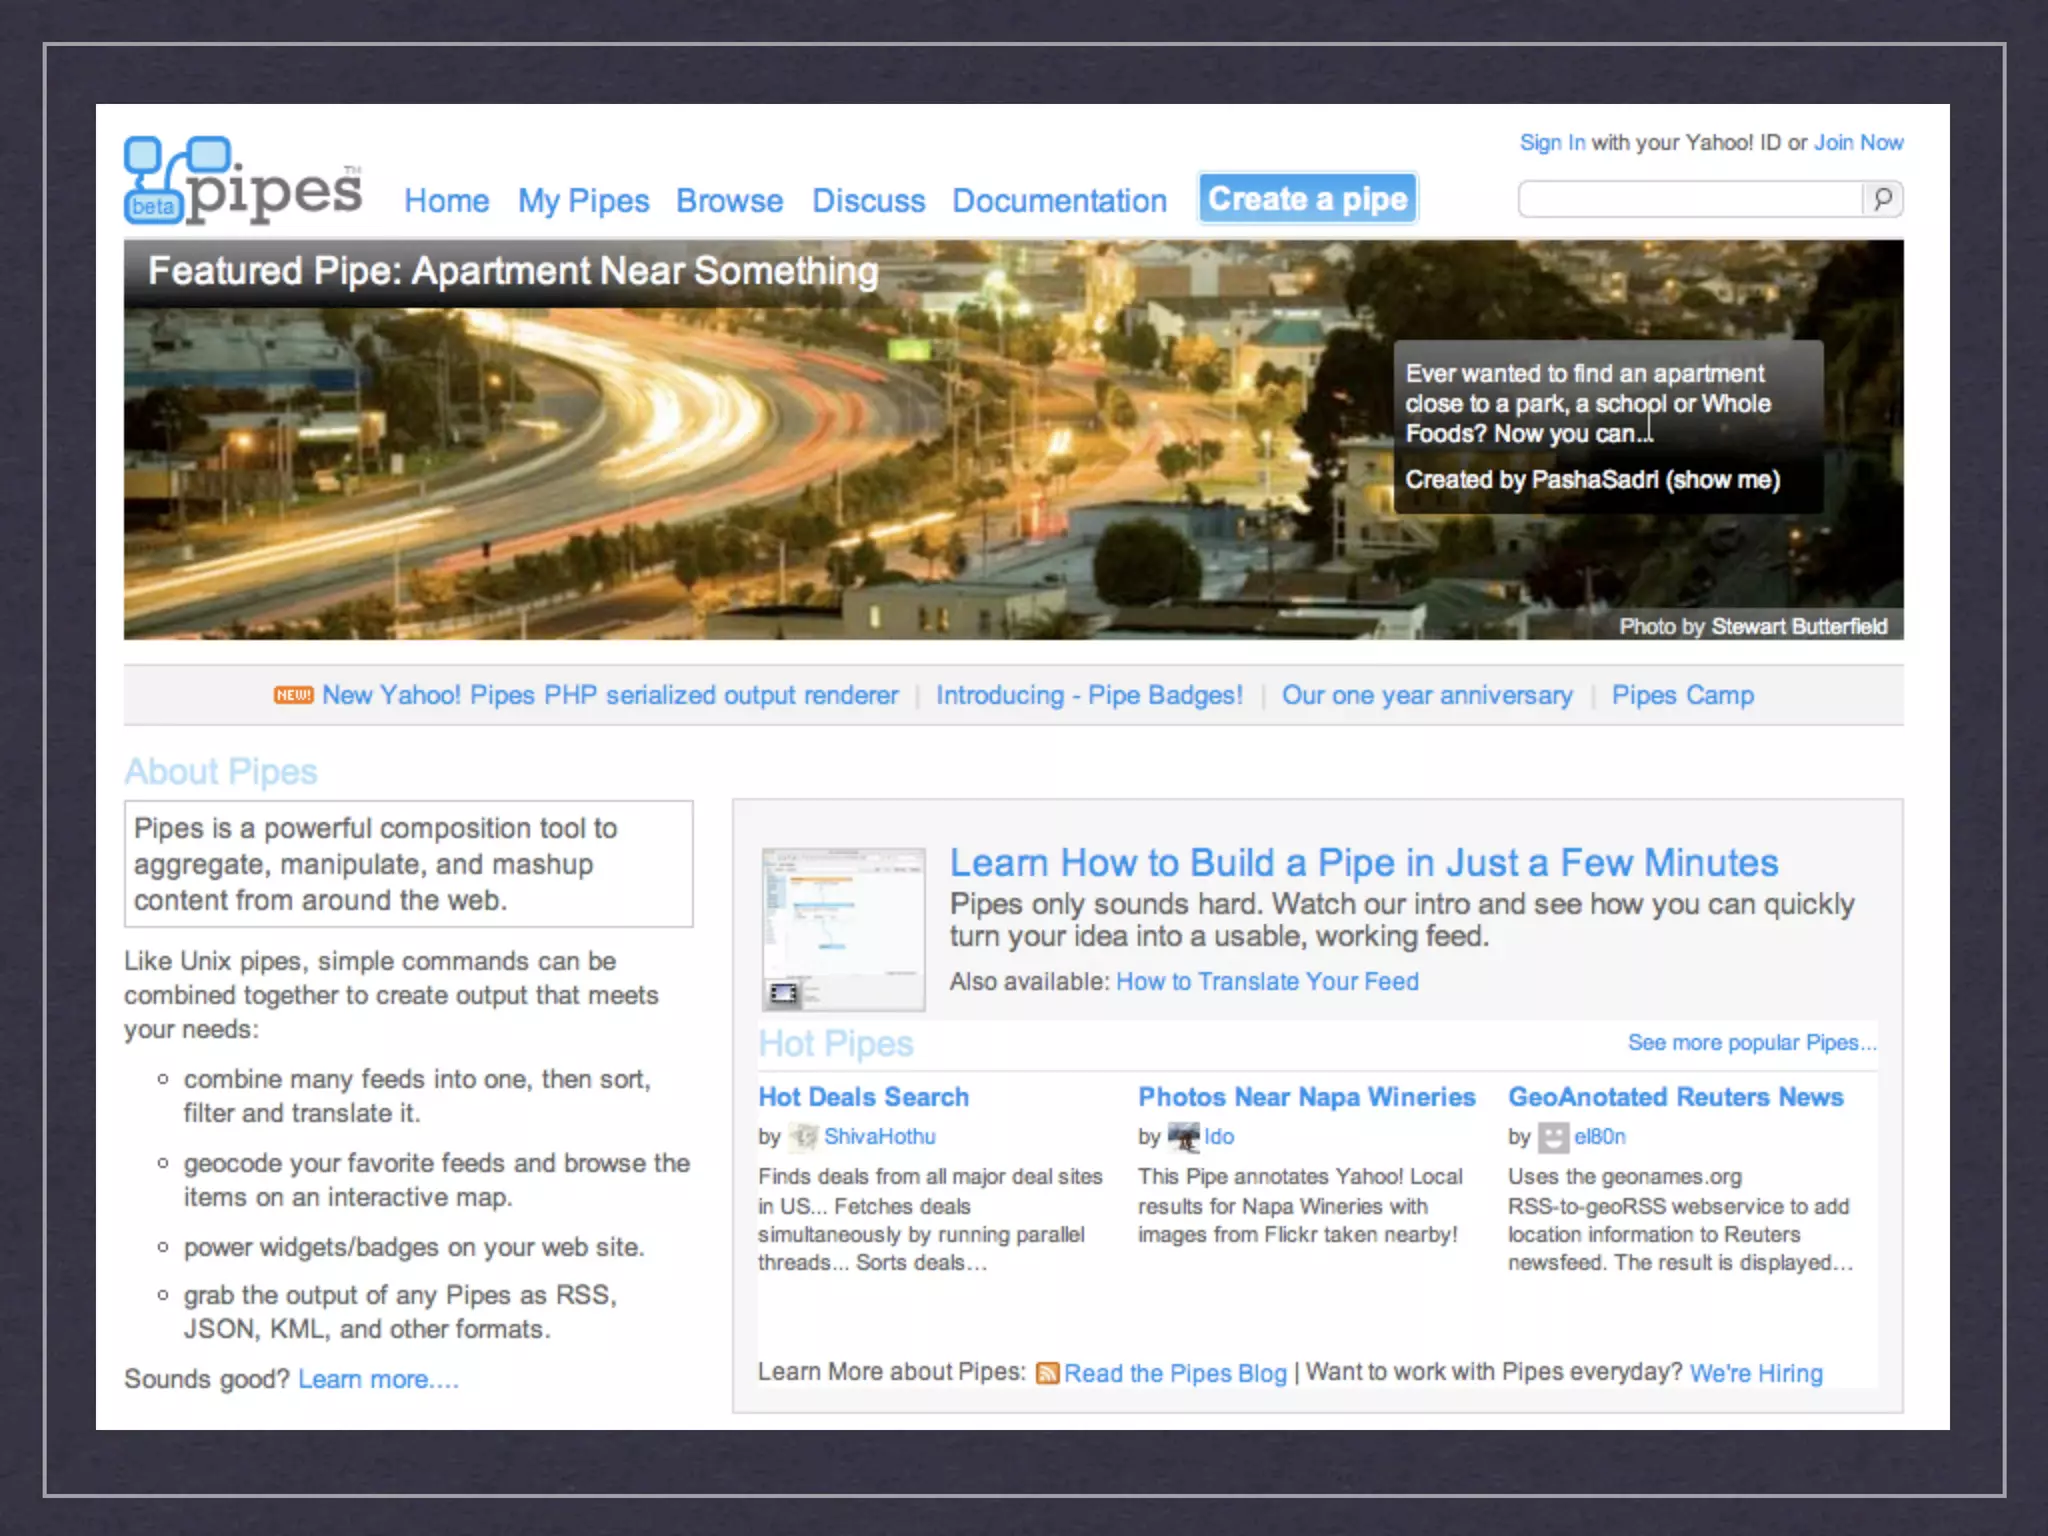Screen dimensions: 2048x1536
Task: Click the Pipes beta logo
Action: click(x=243, y=180)
